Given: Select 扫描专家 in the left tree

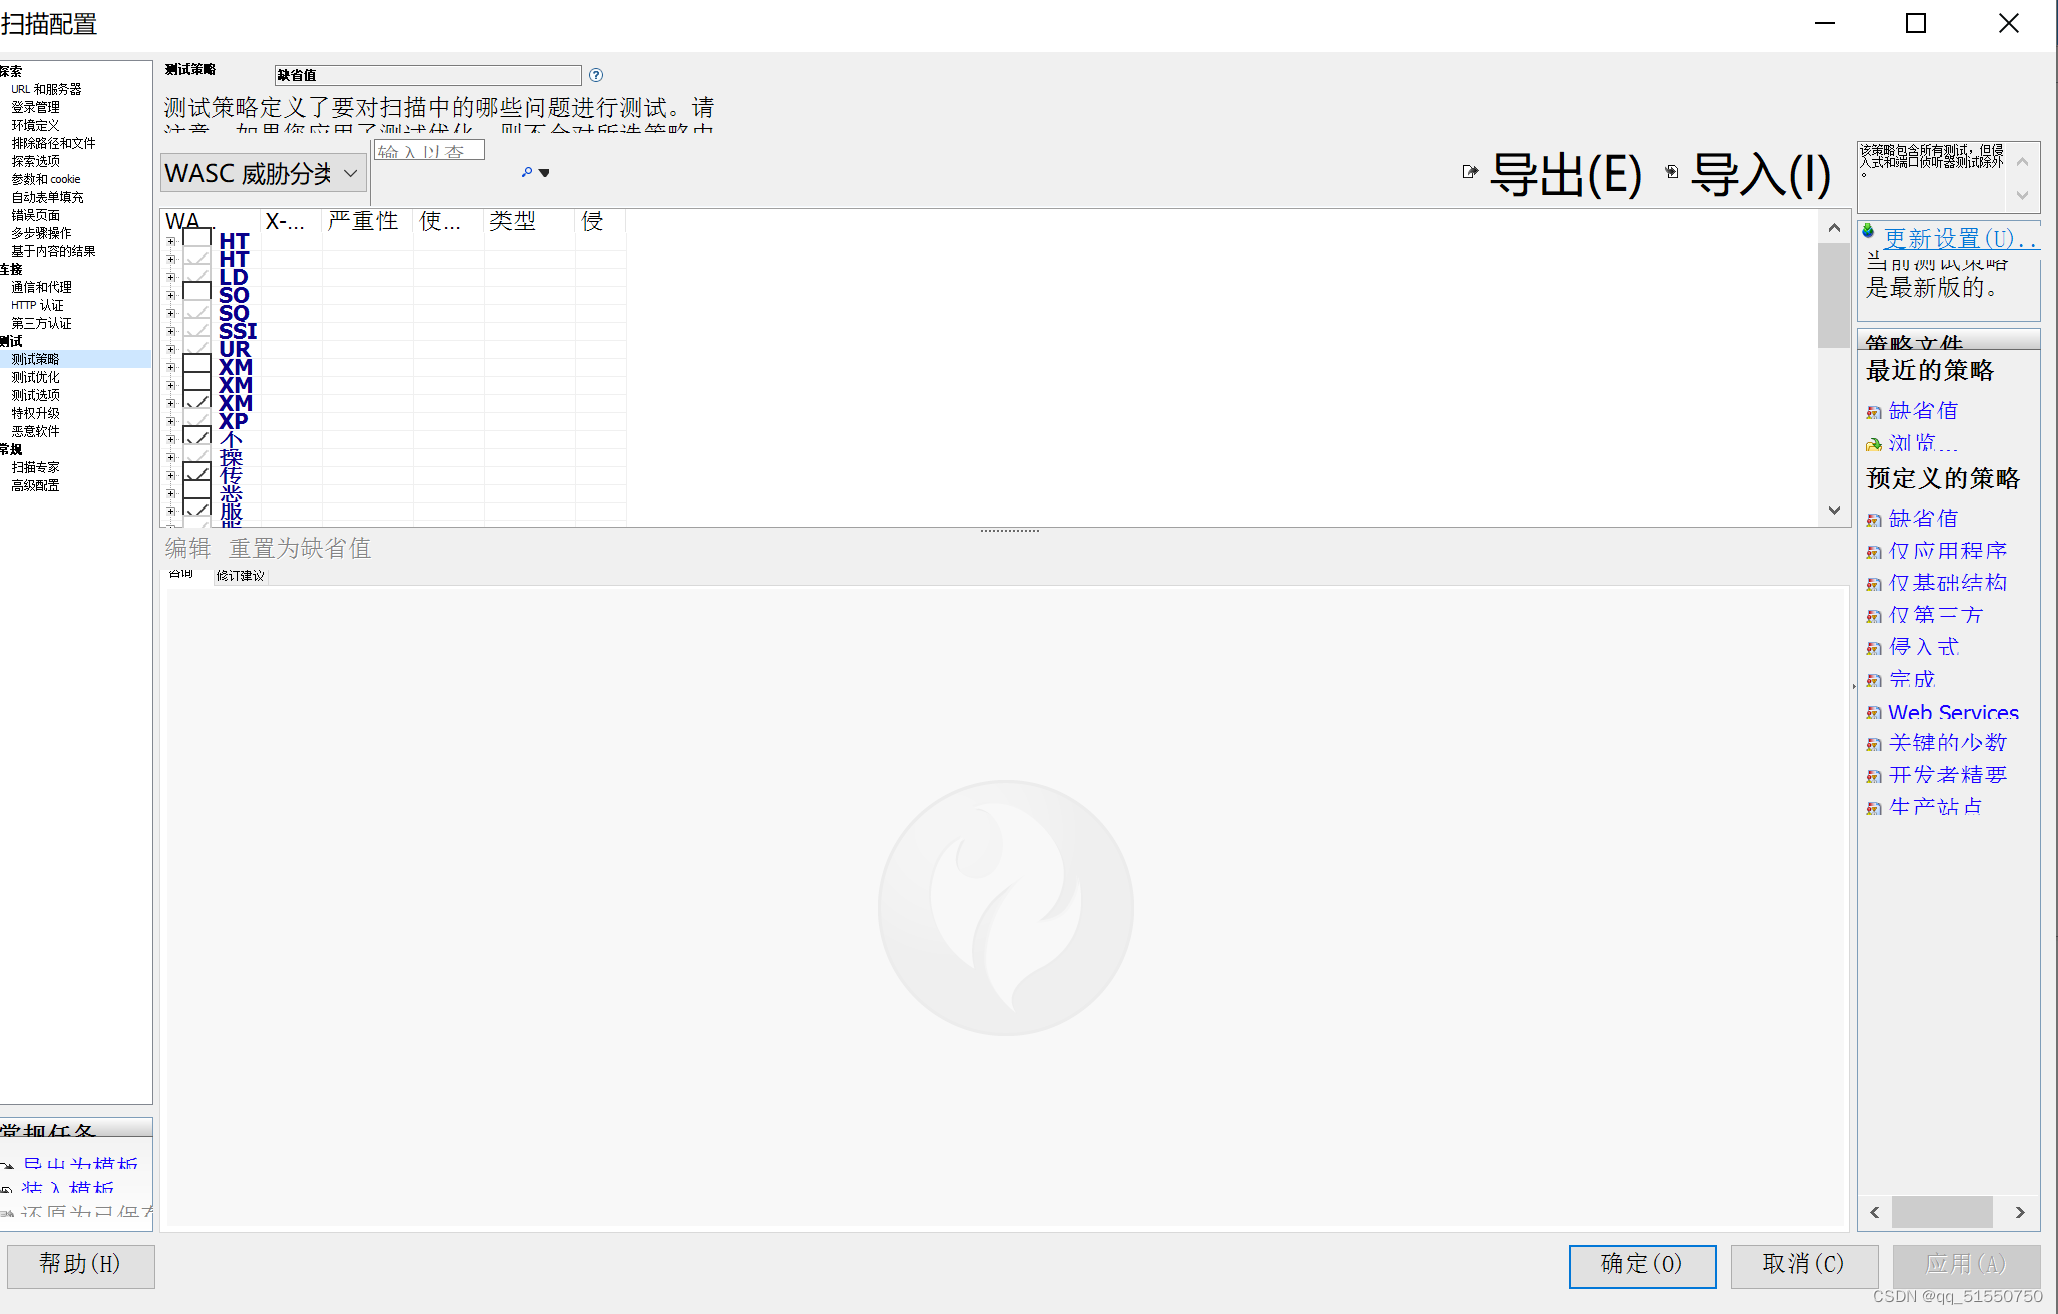Looking at the screenshot, I should 36,467.
